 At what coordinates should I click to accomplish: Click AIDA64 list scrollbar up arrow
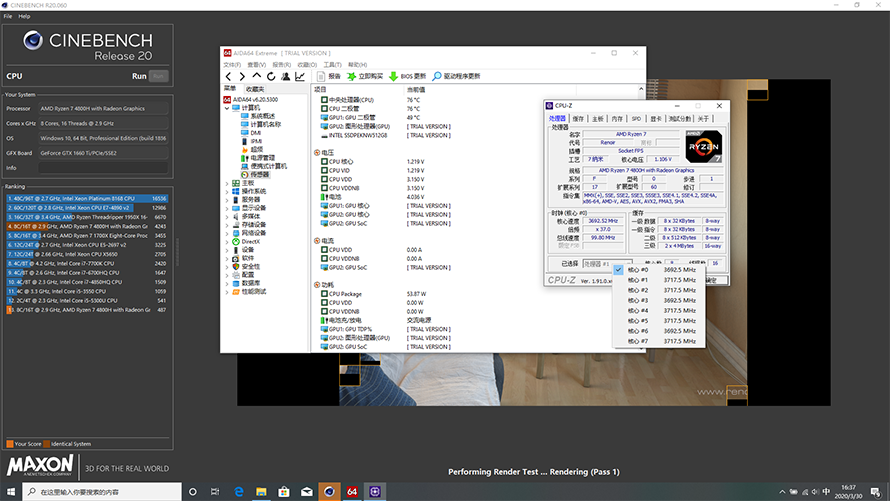(x=641, y=89)
